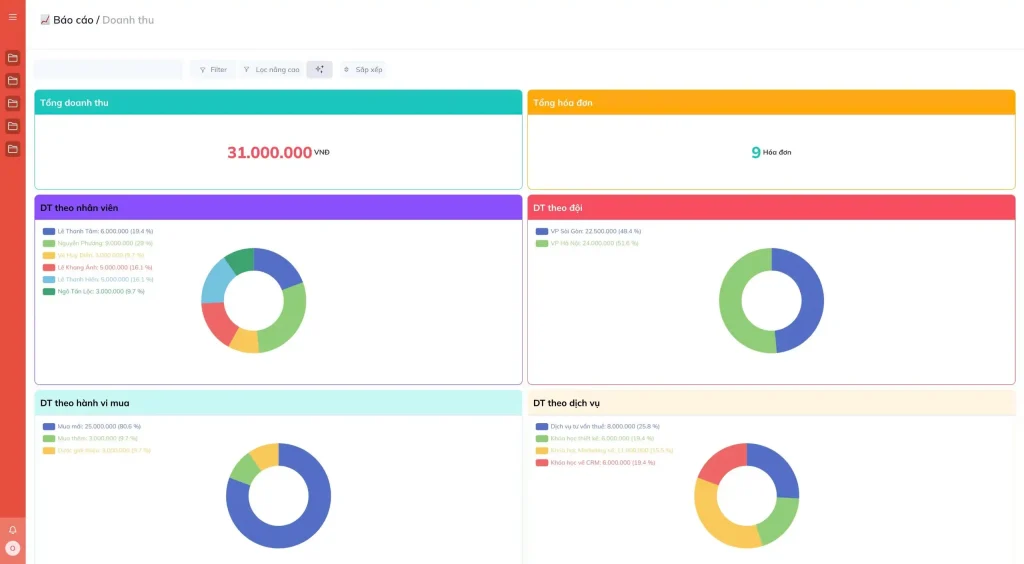Screen dimensions: 1024x564
Task: Open the second sidebar folder icon
Action: (x=13, y=81)
